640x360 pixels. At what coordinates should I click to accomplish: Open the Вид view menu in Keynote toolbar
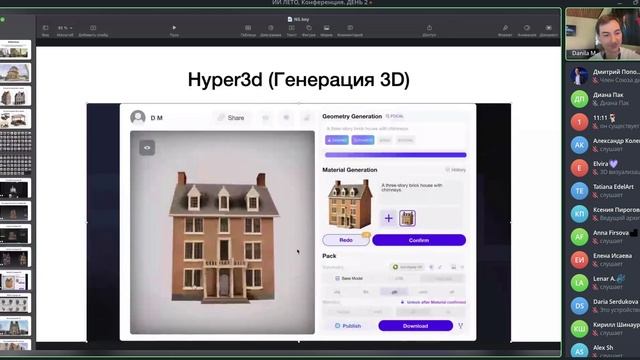pyautogui.click(x=45, y=28)
